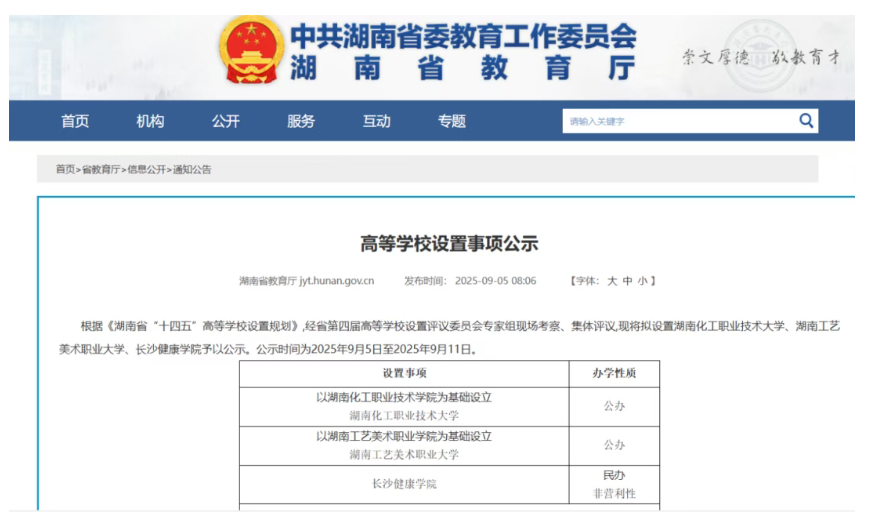Select 公开 in the navigation bar

(x=225, y=121)
